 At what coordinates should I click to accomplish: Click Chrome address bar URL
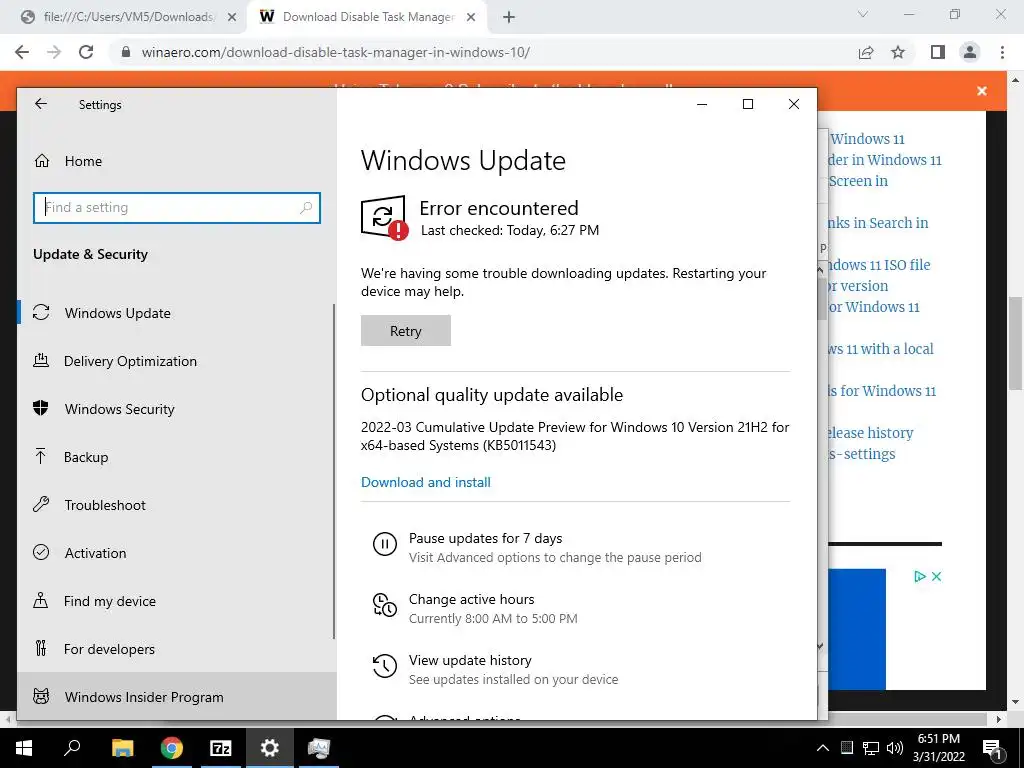tap(336, 52)
